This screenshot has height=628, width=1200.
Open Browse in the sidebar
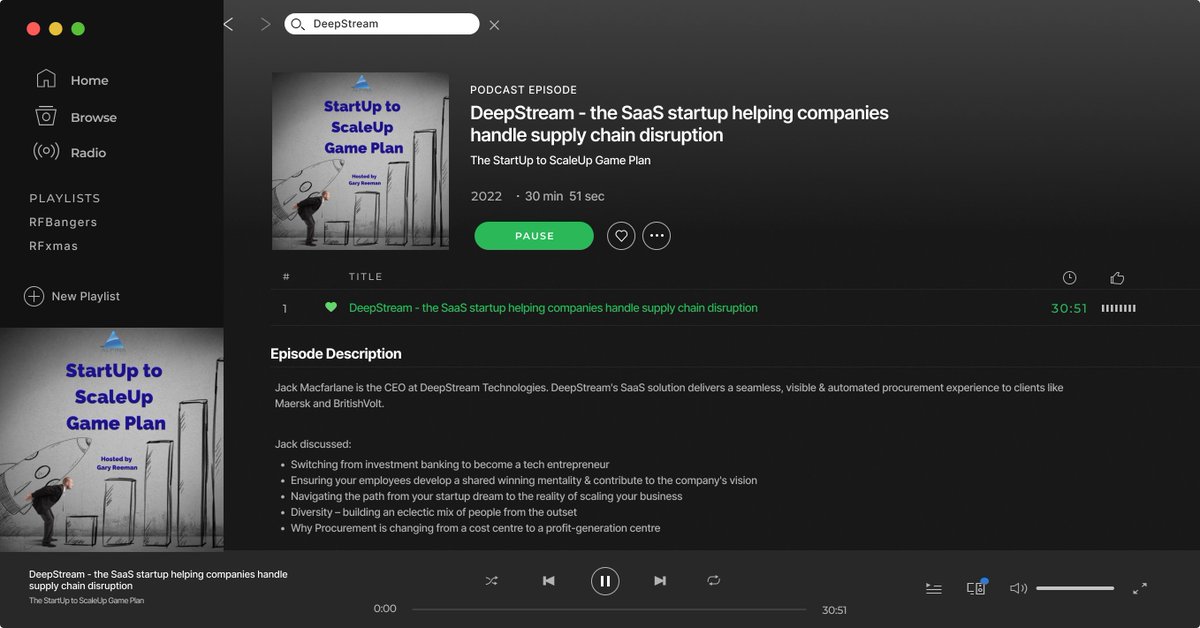click(x=93, y=117)
